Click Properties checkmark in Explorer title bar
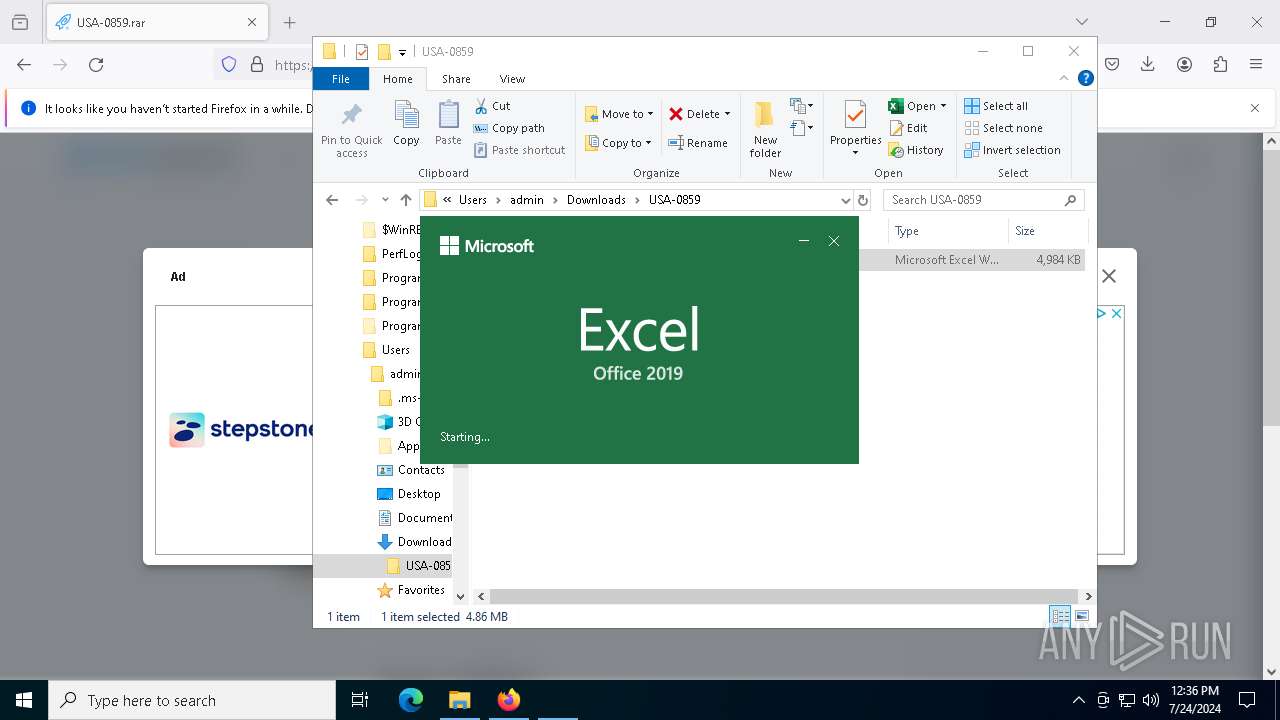 click(x=362, y=52)
